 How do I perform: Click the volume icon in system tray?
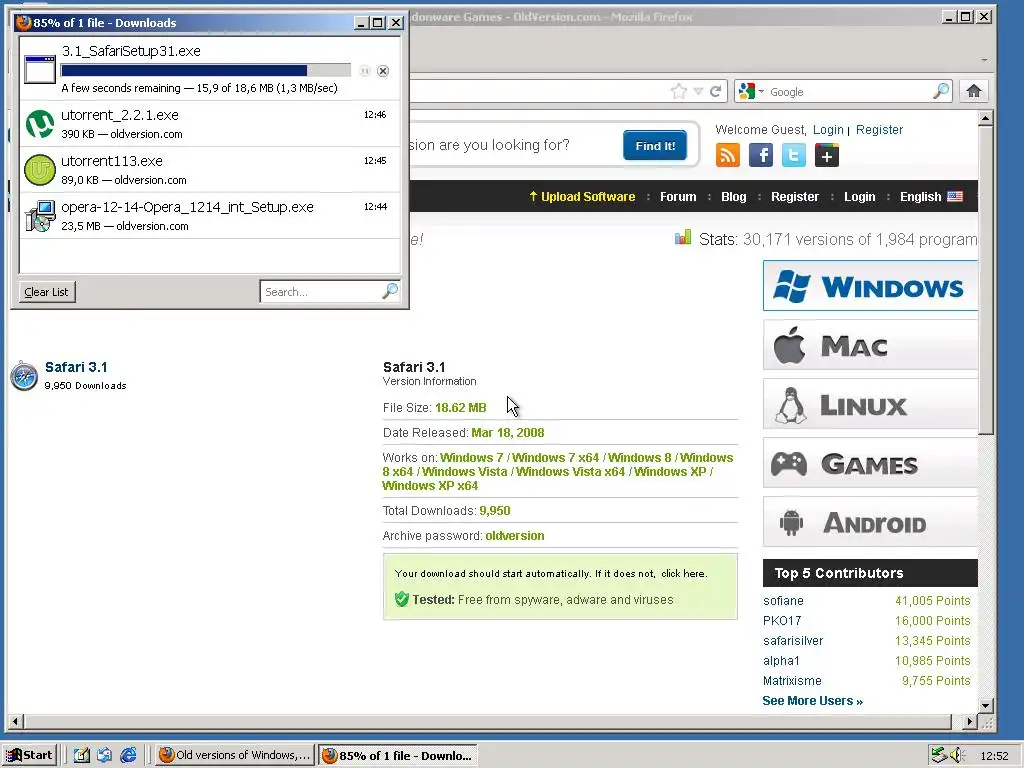coord(957,755)
